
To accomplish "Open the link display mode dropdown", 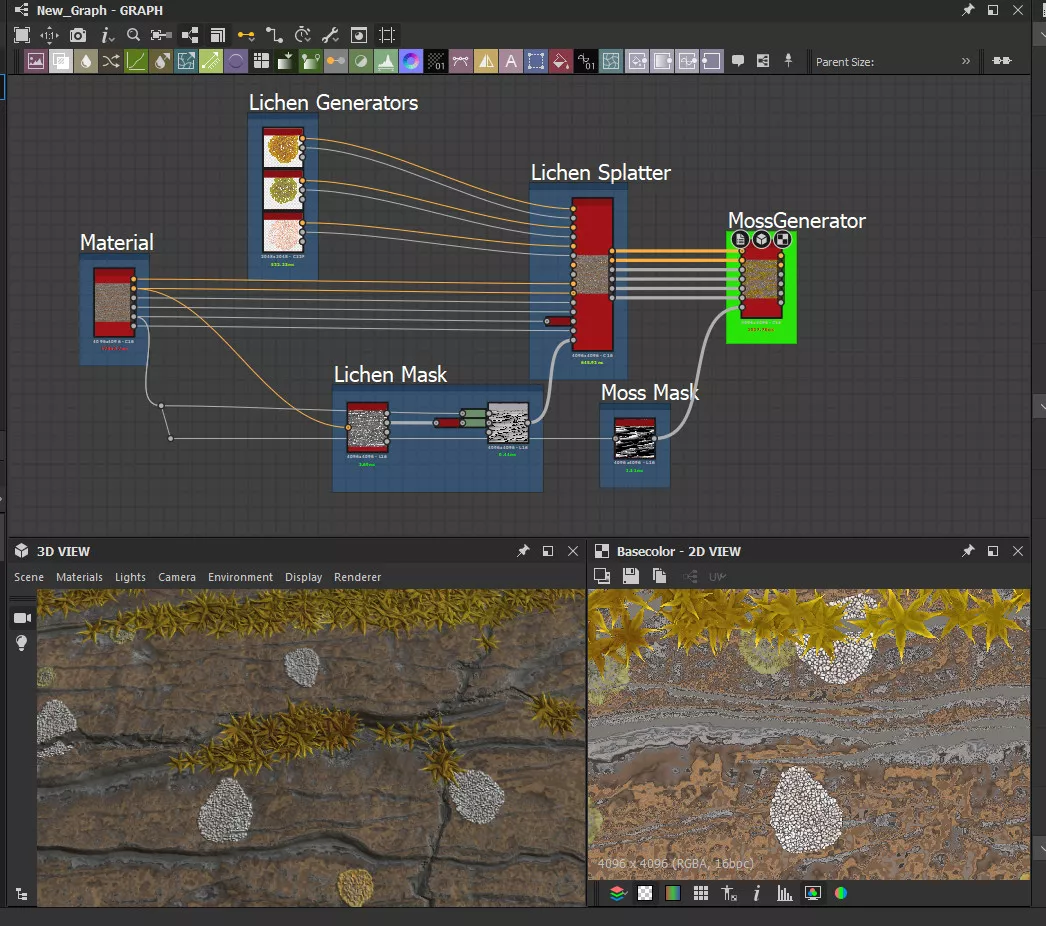I will (x=246, y=35).
